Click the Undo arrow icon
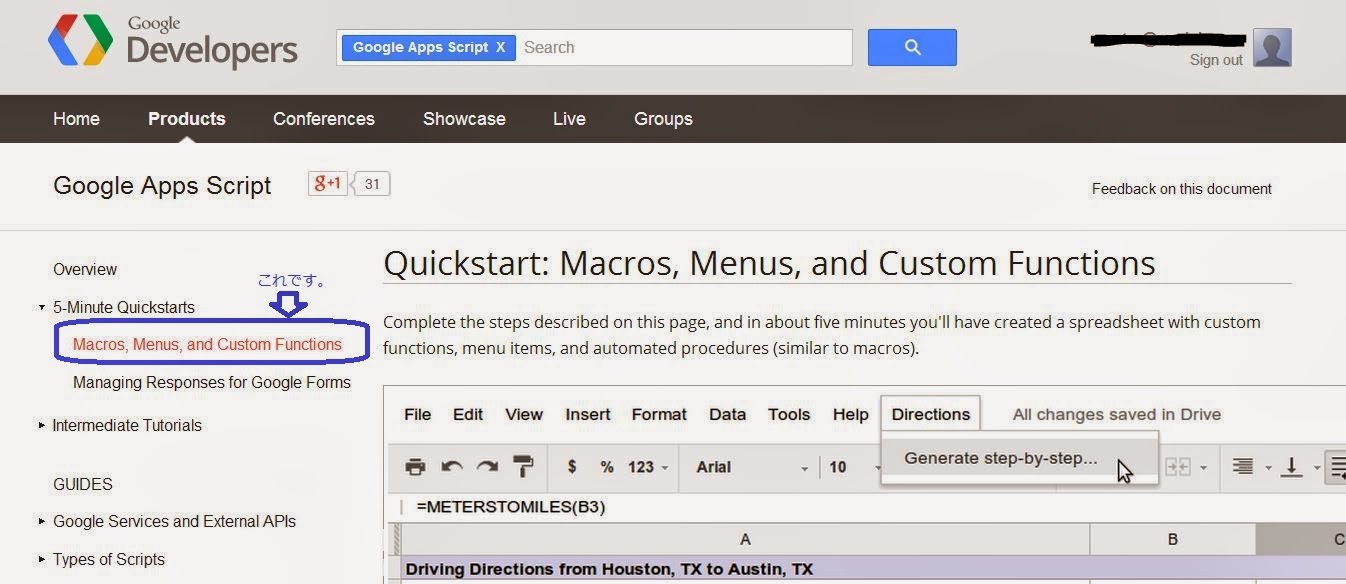The height and width of the screenshot is (584, 1346). pos(452,467)
